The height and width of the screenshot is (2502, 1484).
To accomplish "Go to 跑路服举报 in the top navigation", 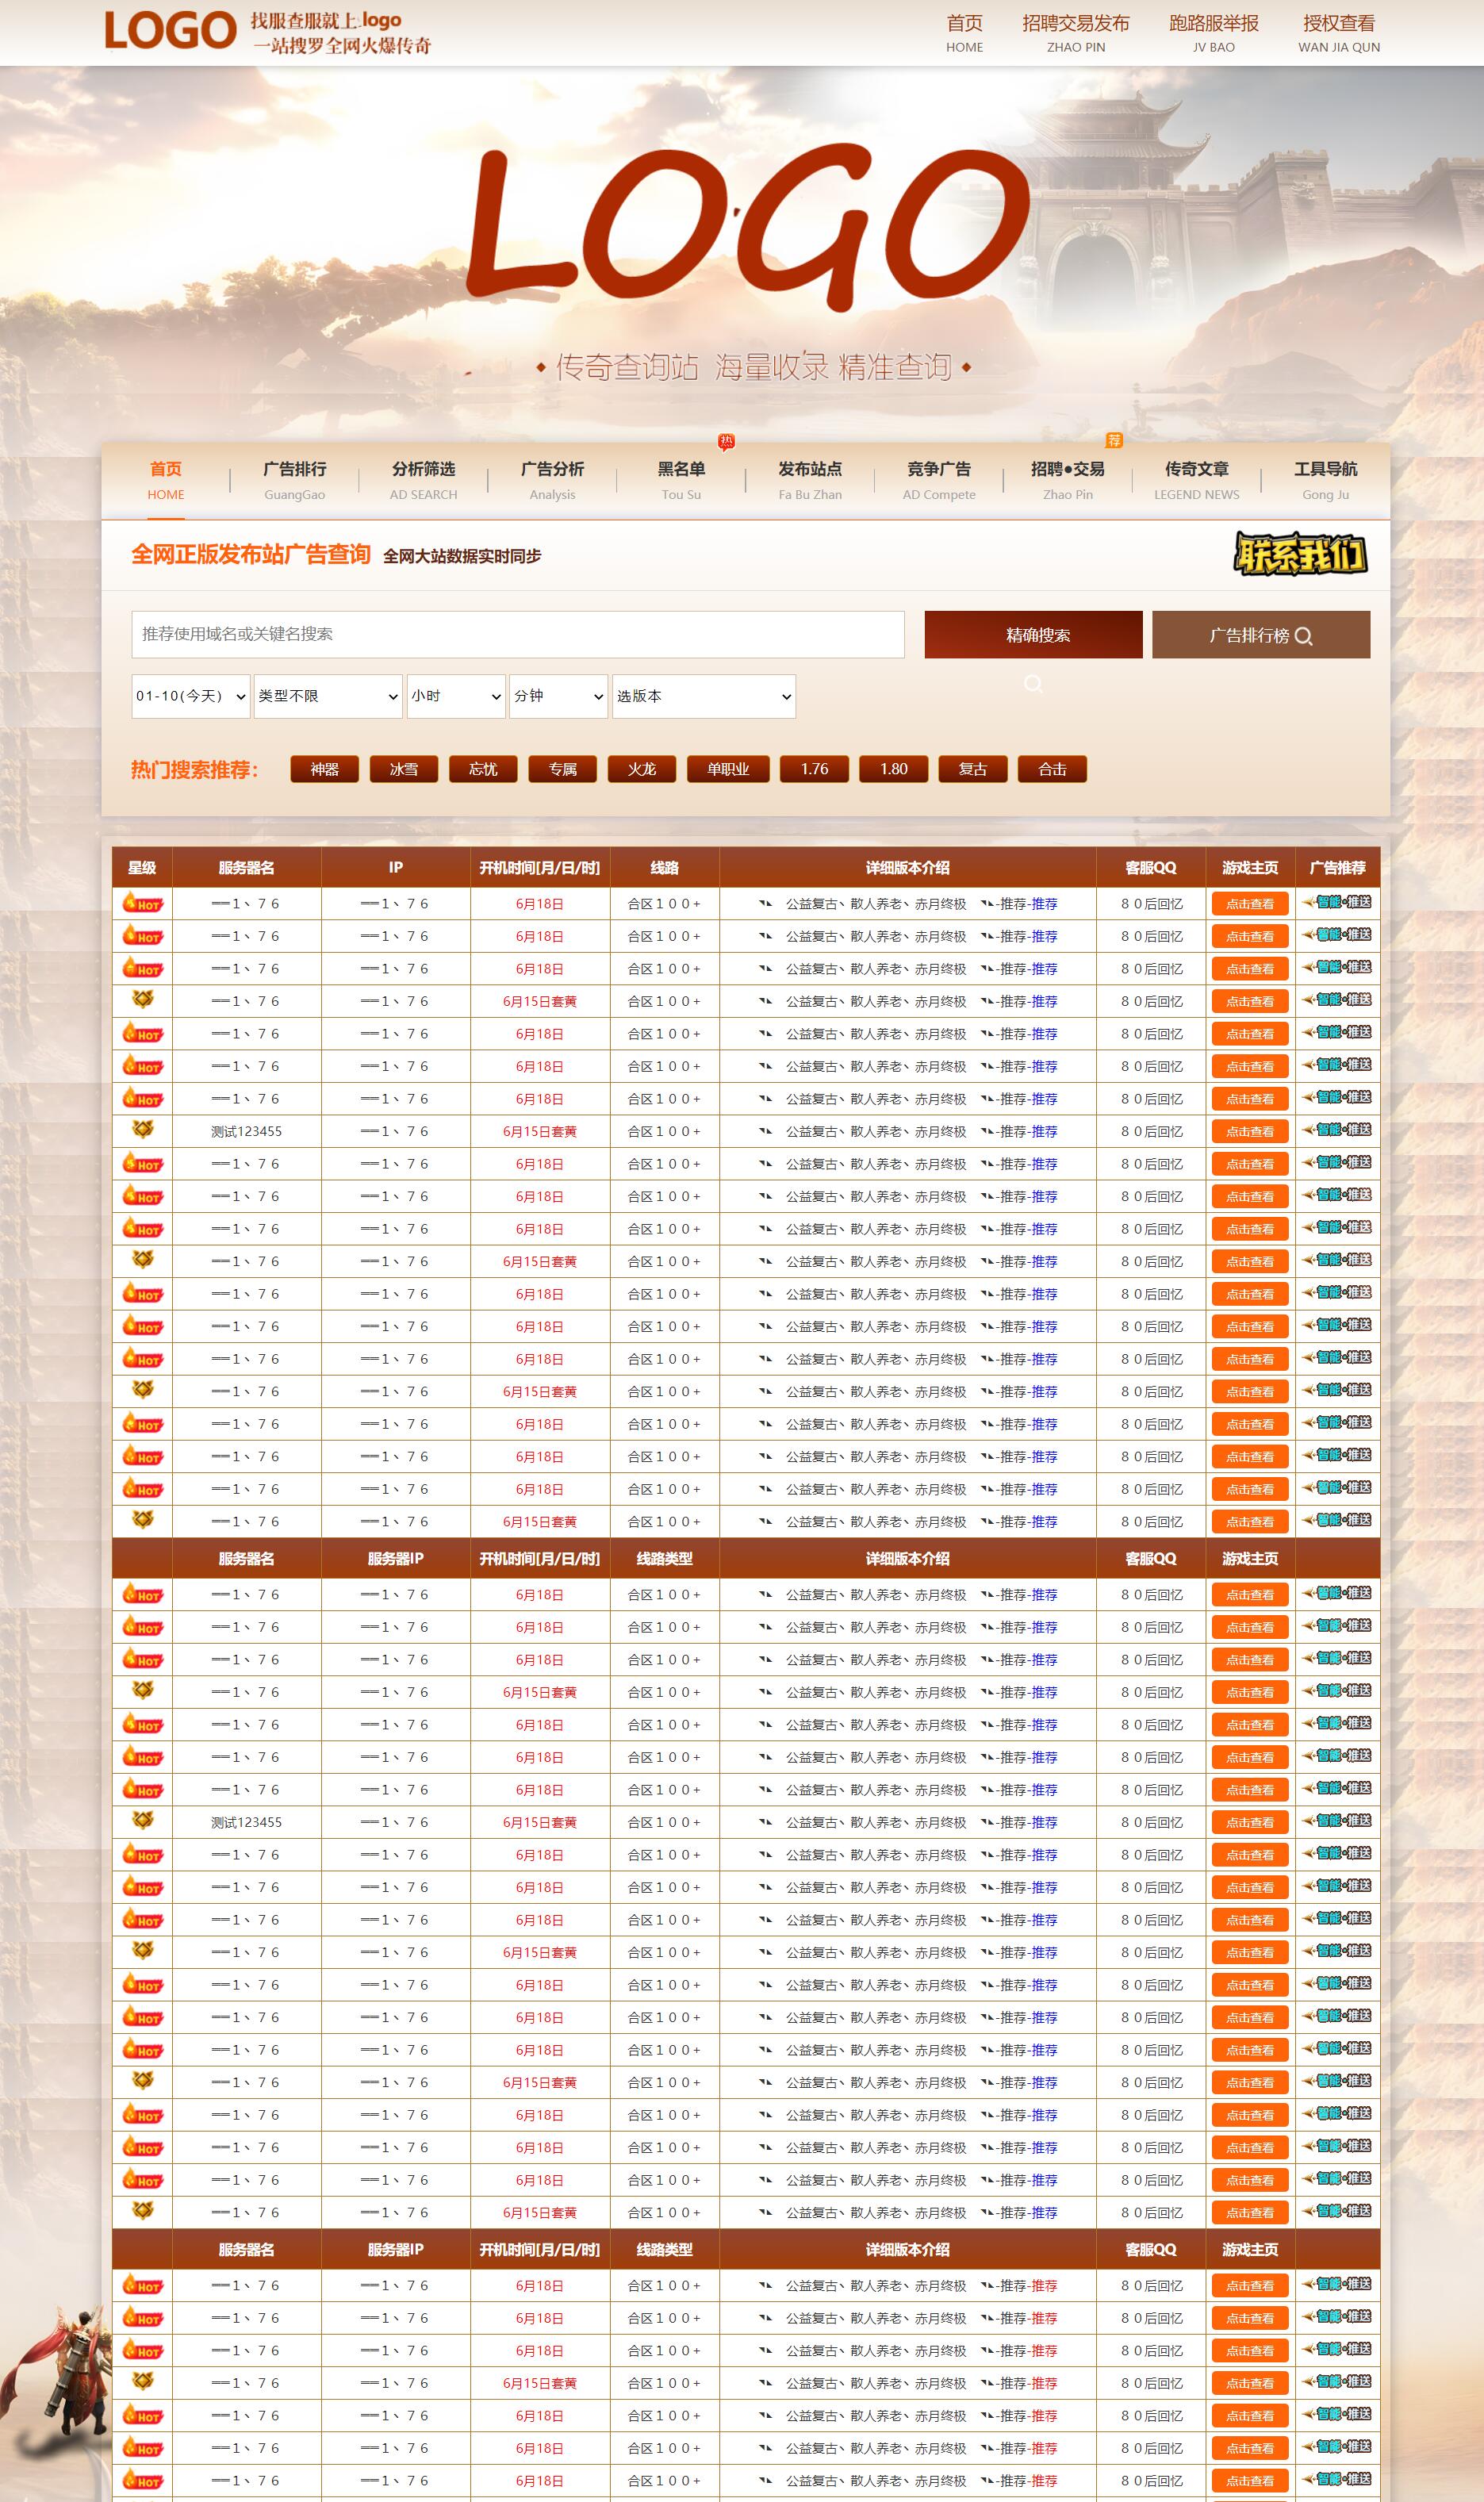I will point(1213,33).
